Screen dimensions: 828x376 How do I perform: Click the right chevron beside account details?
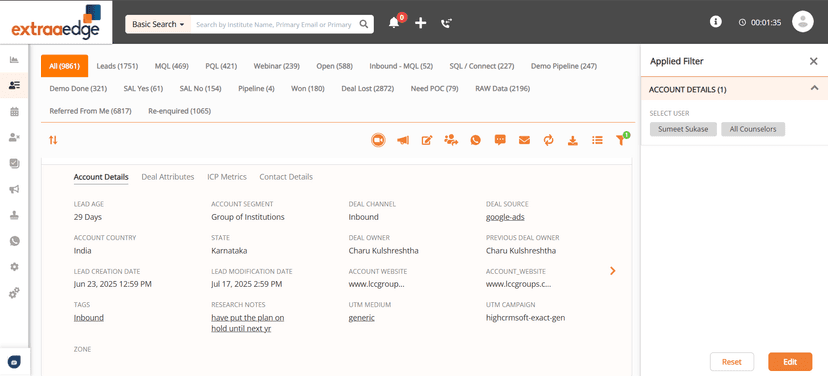613,271
